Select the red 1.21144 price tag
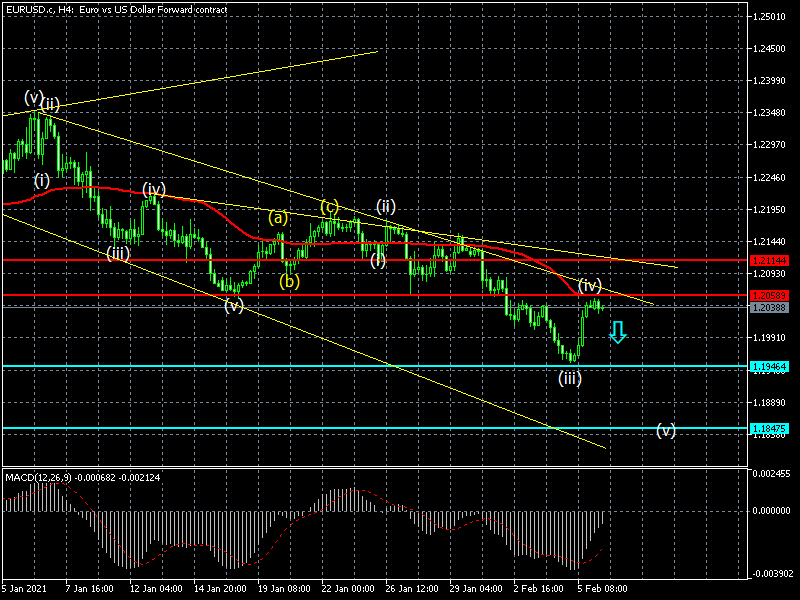Image resolution: width=800 pixels, height=600 pixels. click(x=769, y=261)
